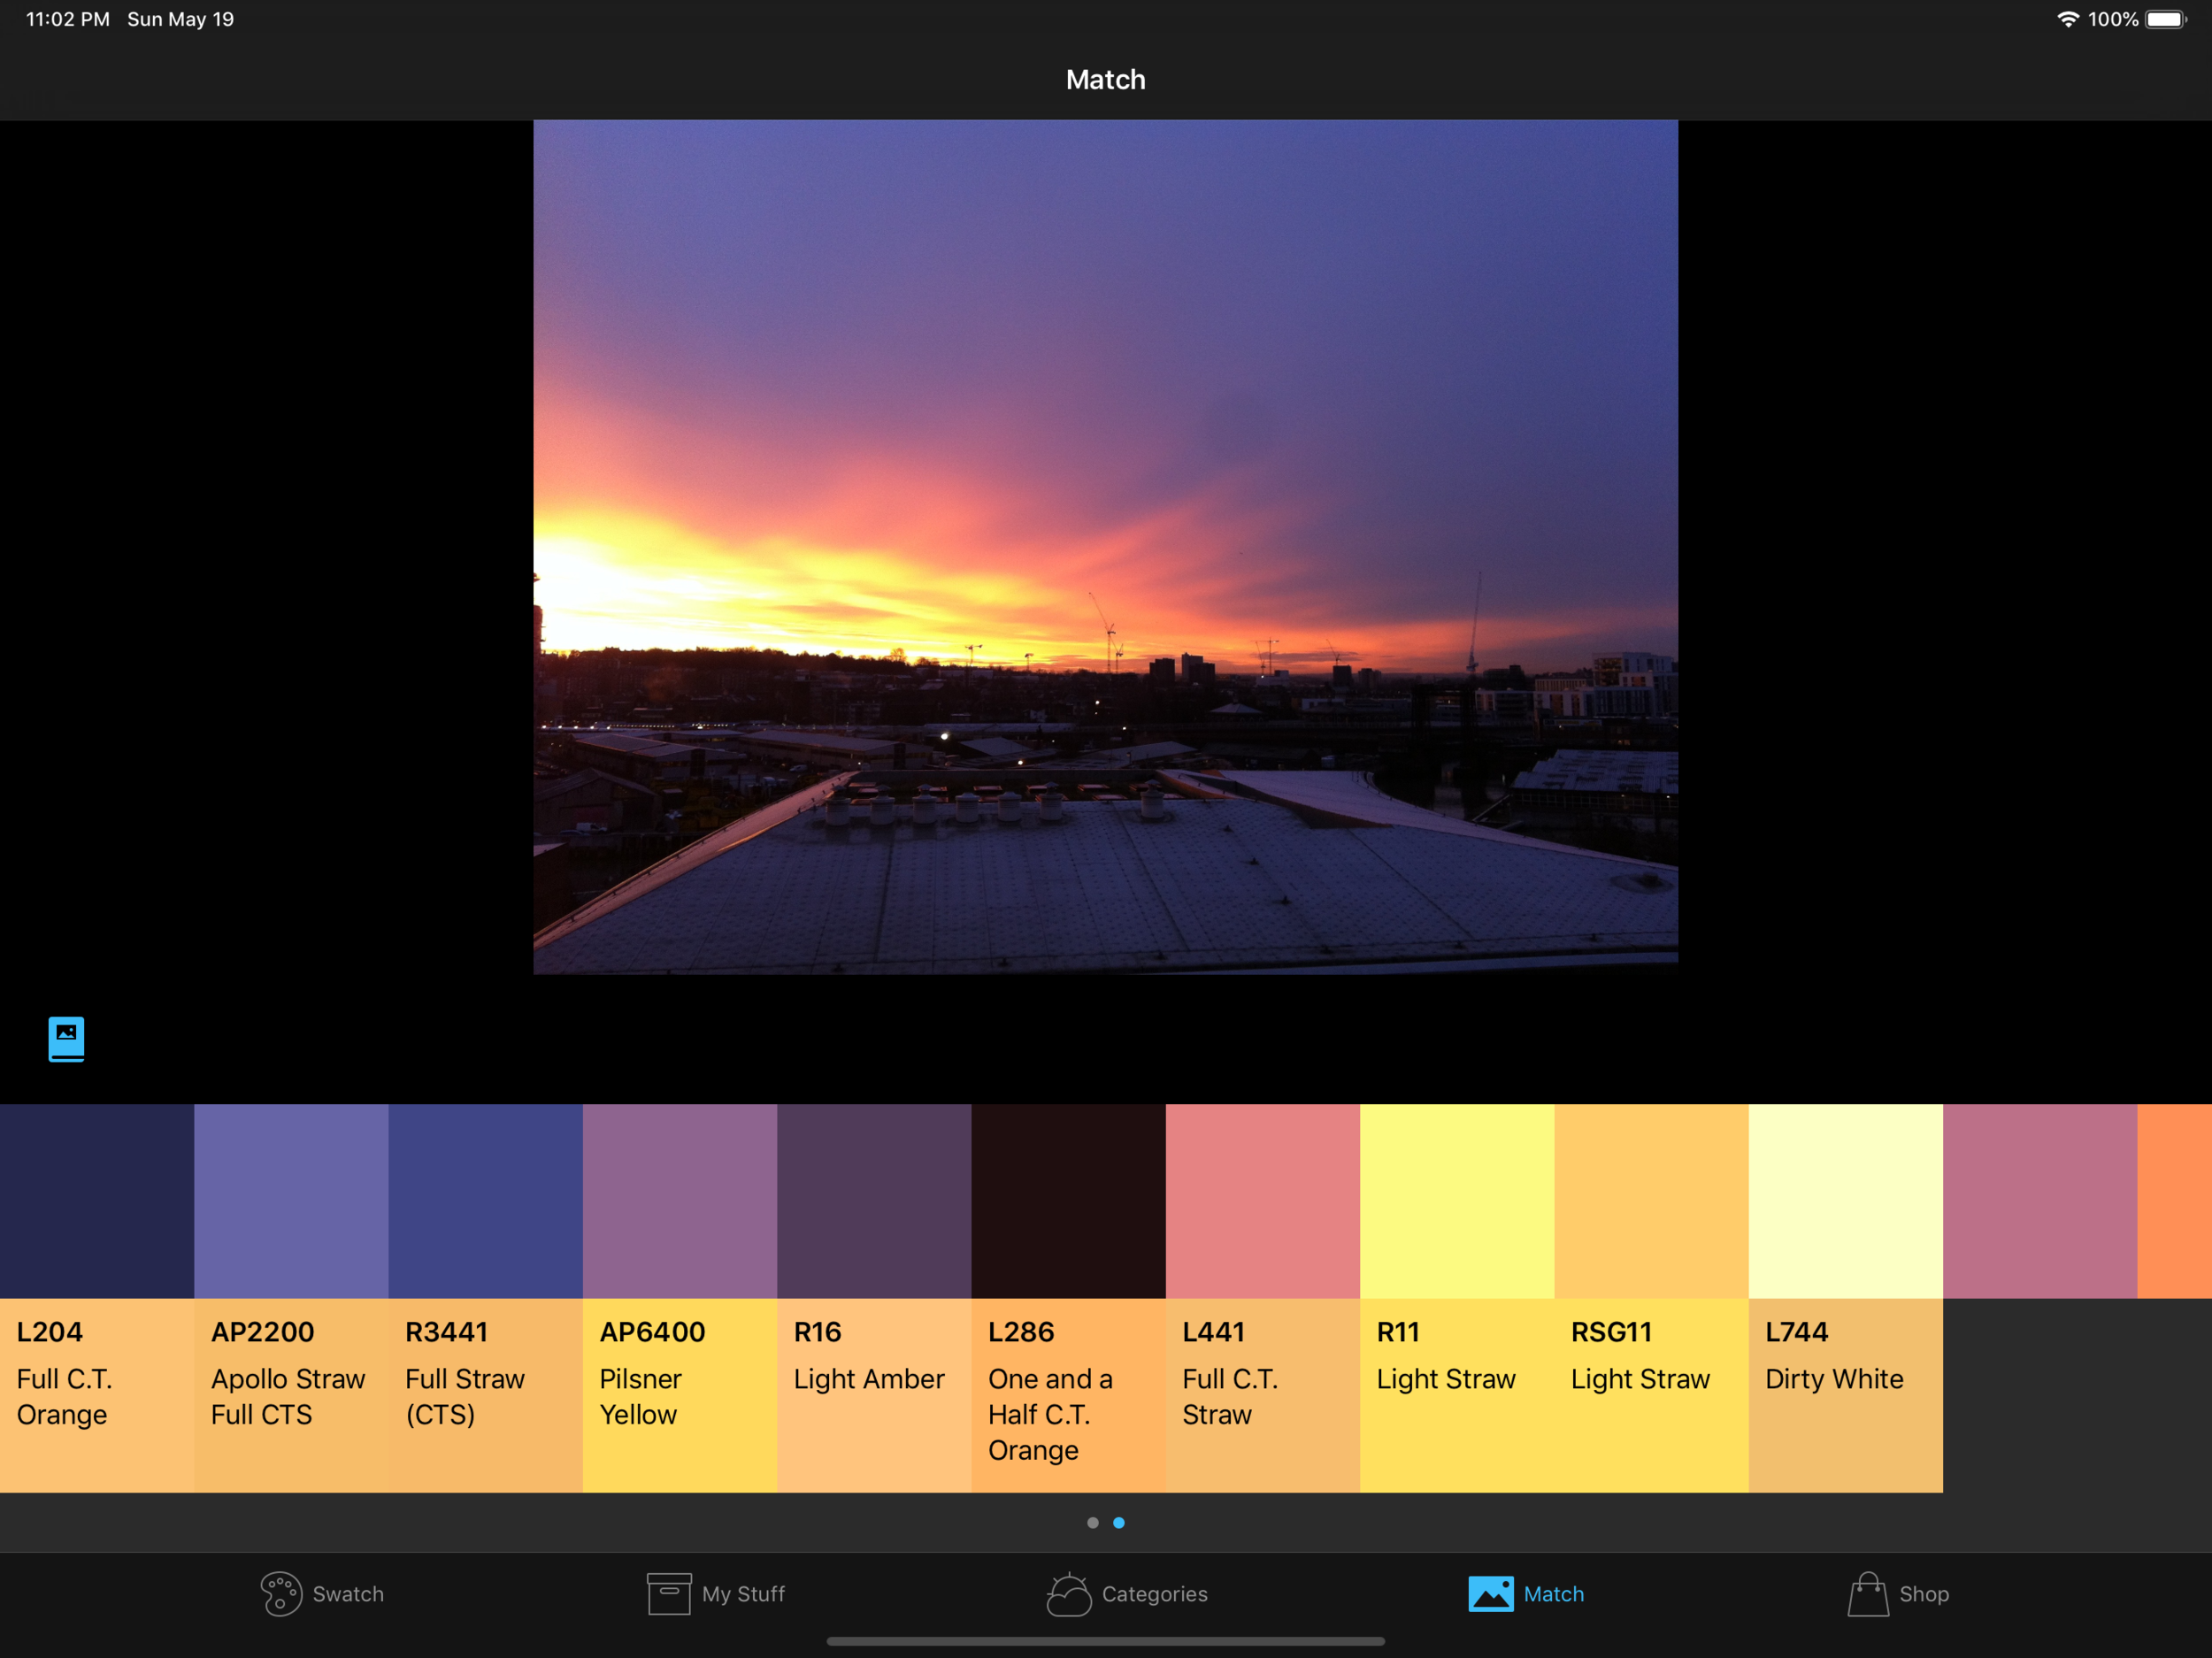The width and height of the screenshot is (2212, 1658).
Task: Choose the orange swatch at far right
Action: [x=2176, y=1201]
